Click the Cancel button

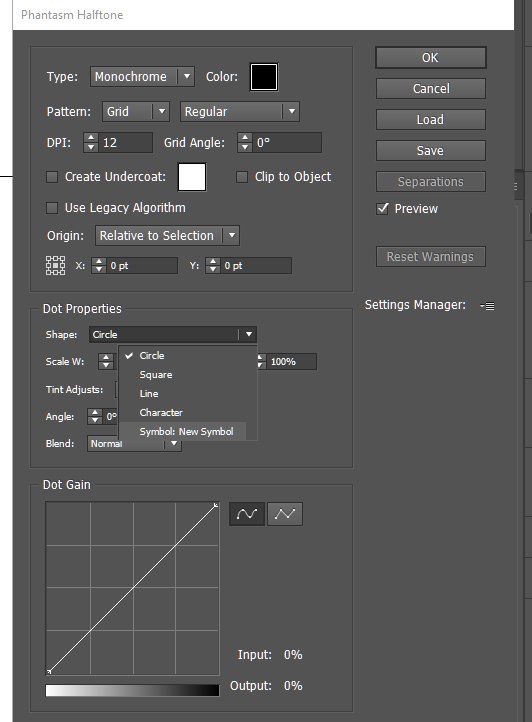tap(431, 88)
